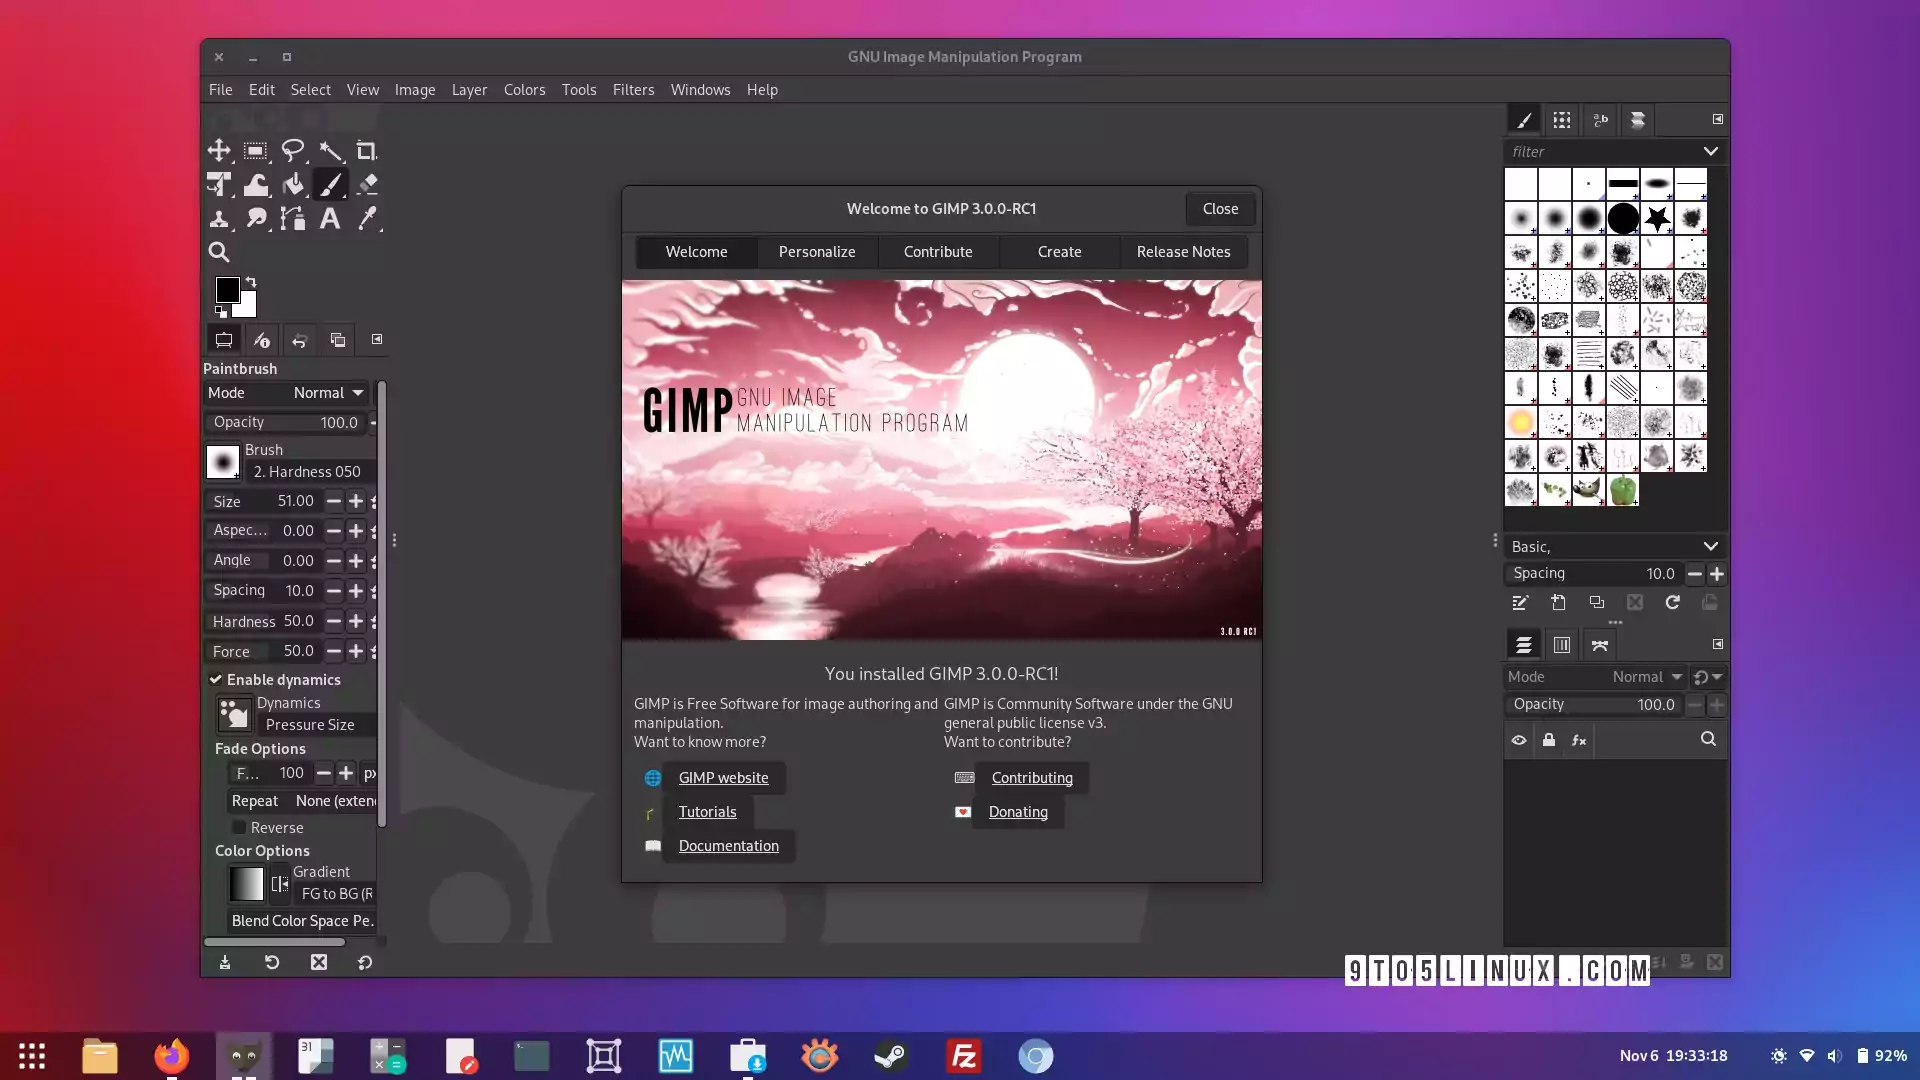
Task: Open the paintbrush Mode dropdown
Action: pyautogui.click(x=327, y=392)
